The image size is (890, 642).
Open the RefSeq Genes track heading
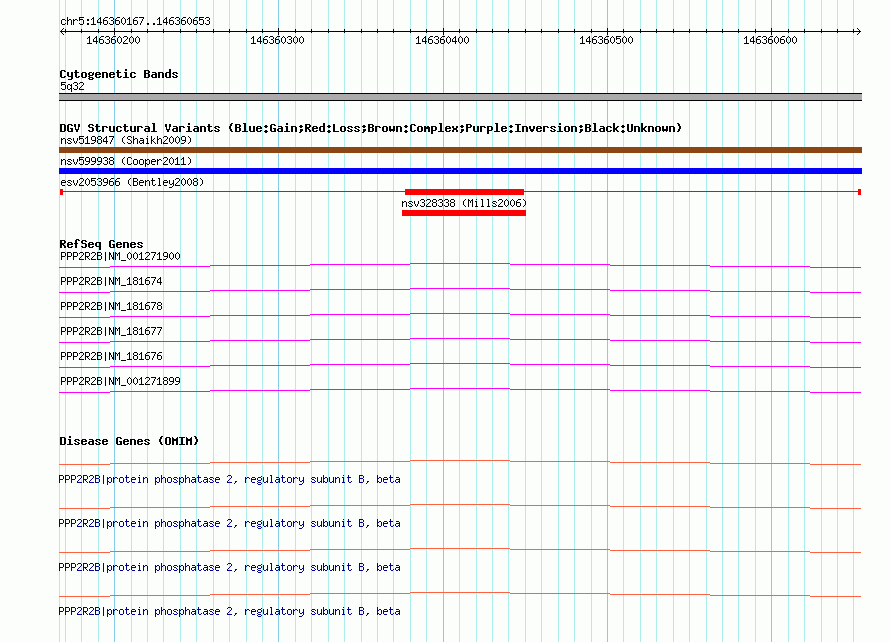[101, 244]
